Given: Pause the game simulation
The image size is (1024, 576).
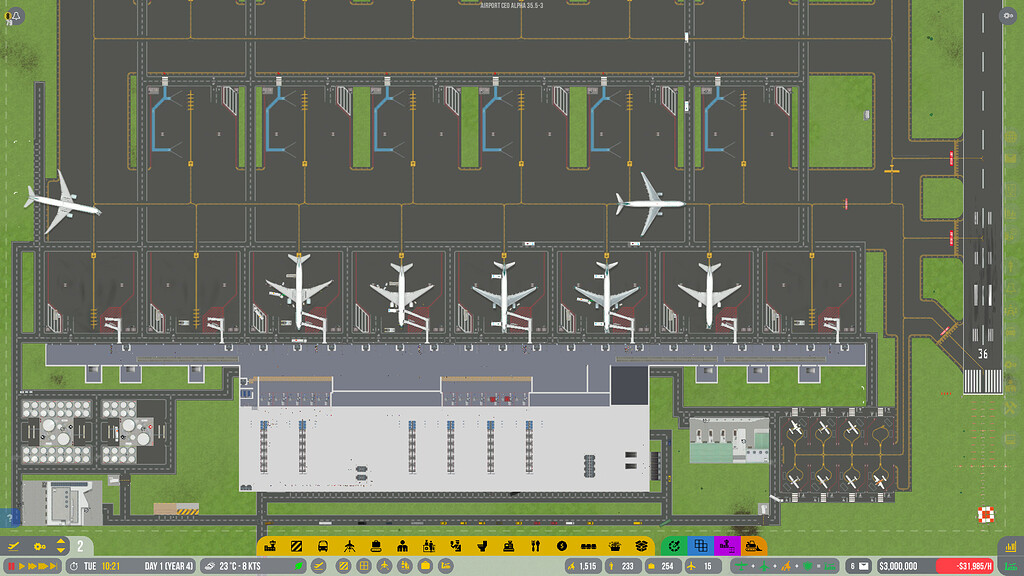Looking at the screenshot, I should click(11, 566).
